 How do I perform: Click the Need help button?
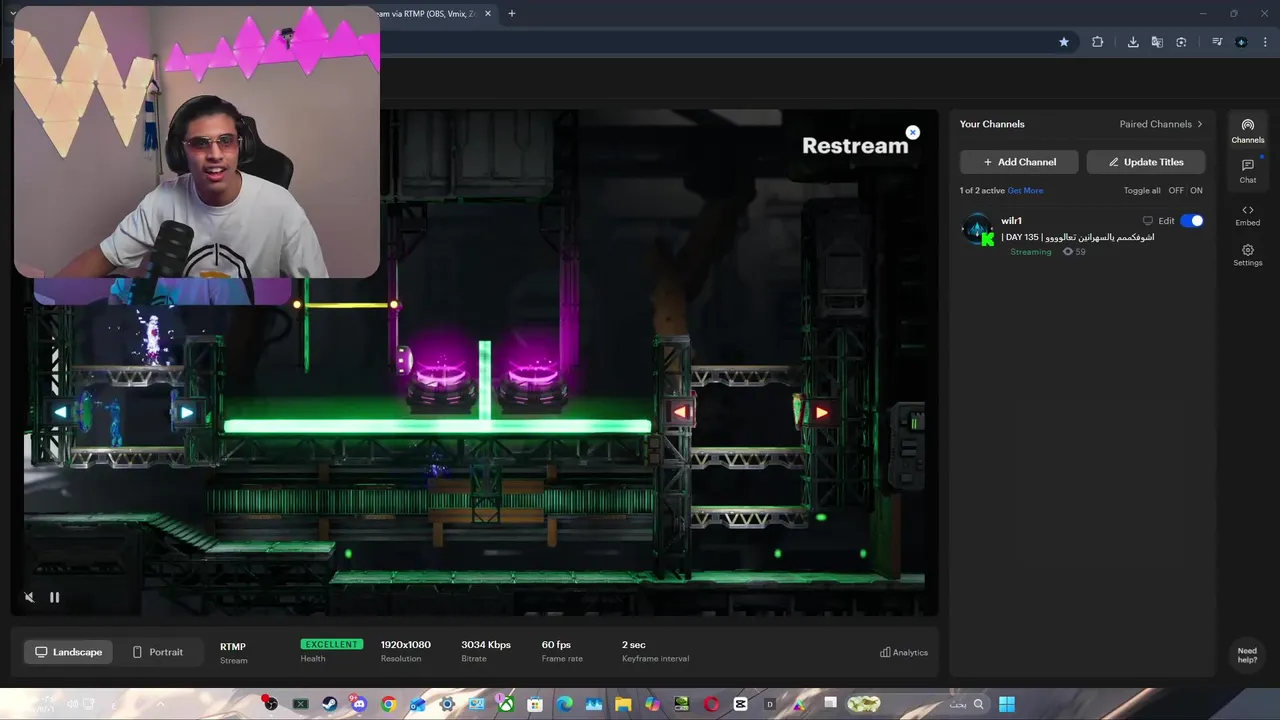click(1247, 655)
